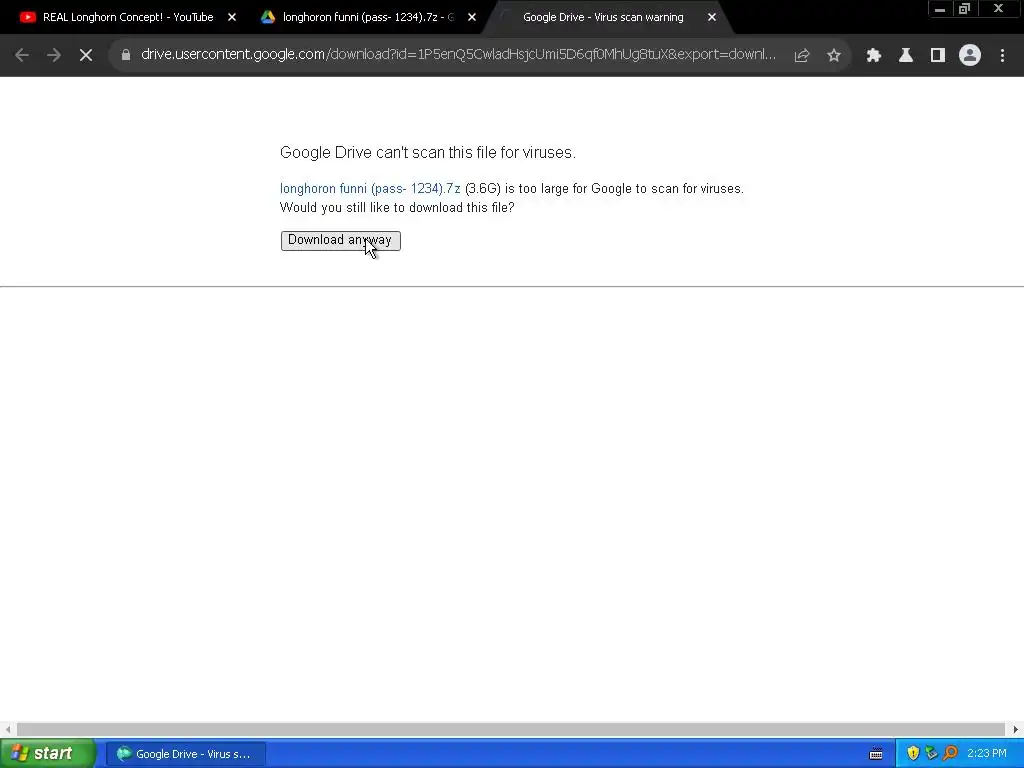Open the longhoron funni (pass- 1234).7z file link
The width and height of the screenshot is (1024, 768).
[x=370, y=189]
